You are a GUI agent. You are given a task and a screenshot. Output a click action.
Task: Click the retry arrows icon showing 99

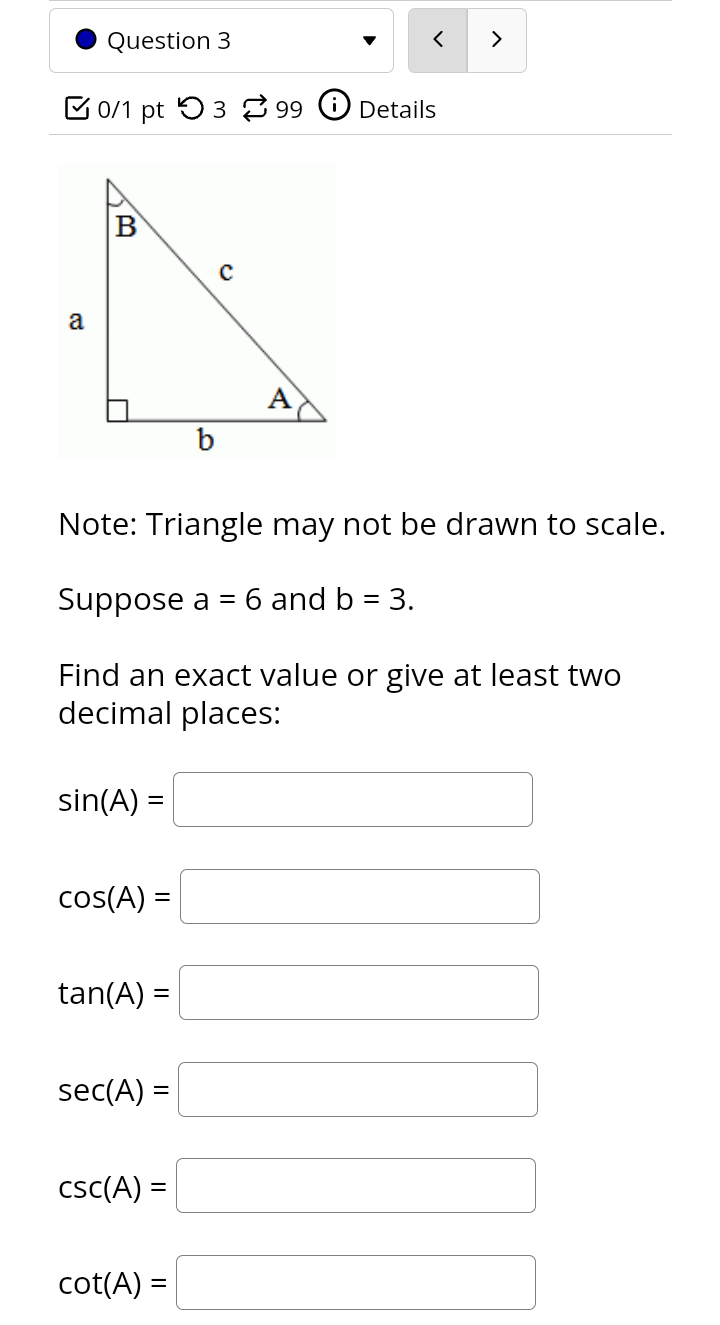pos(257,108)
